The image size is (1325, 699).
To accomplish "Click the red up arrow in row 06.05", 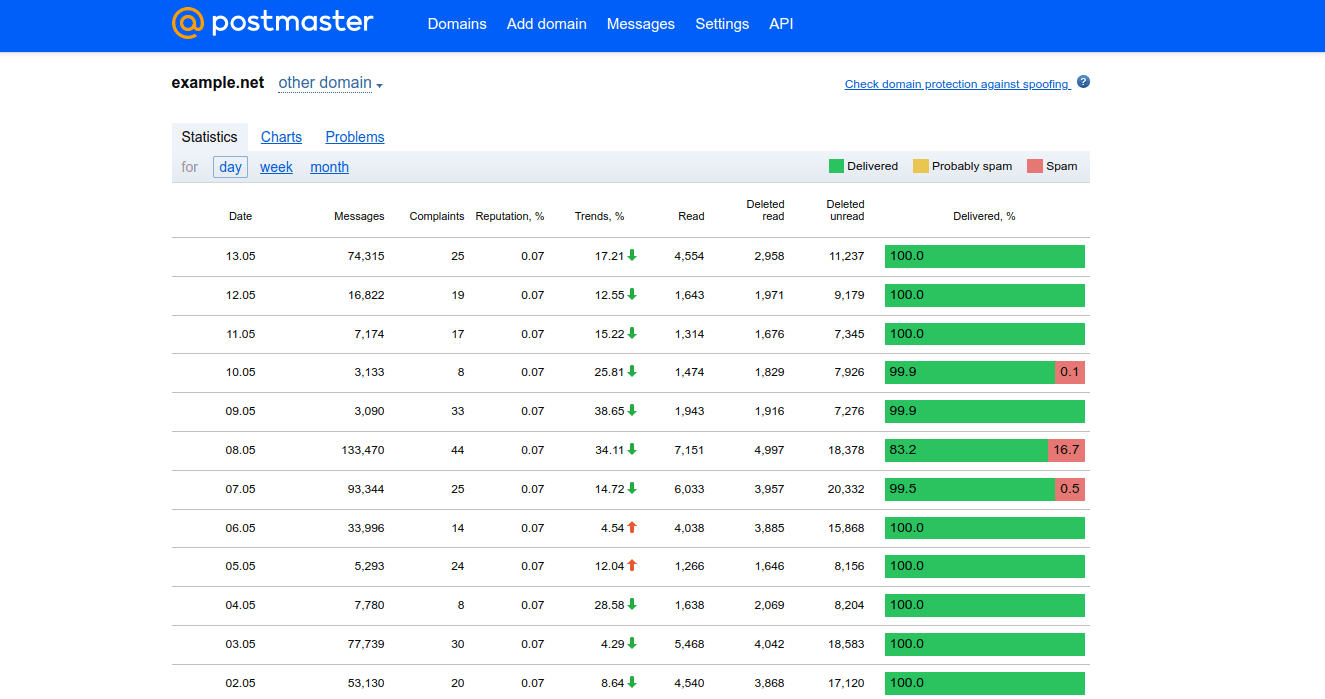I will pos(632,527).
